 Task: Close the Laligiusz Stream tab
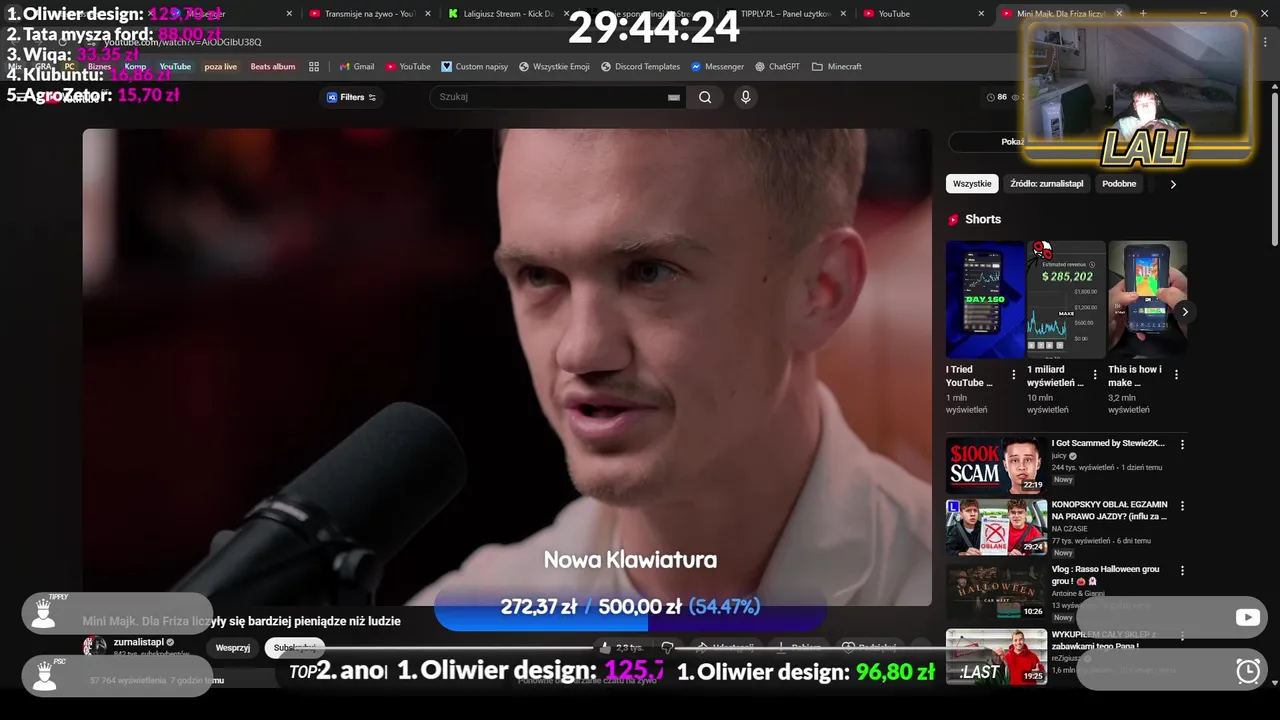coord(566,14)
